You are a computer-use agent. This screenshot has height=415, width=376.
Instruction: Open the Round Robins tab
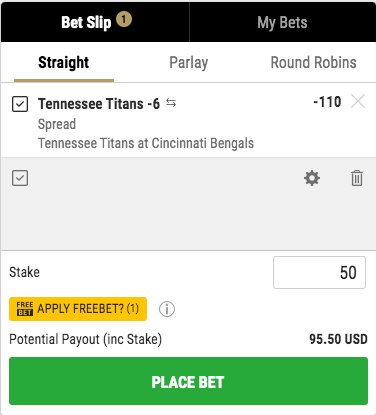313,63
